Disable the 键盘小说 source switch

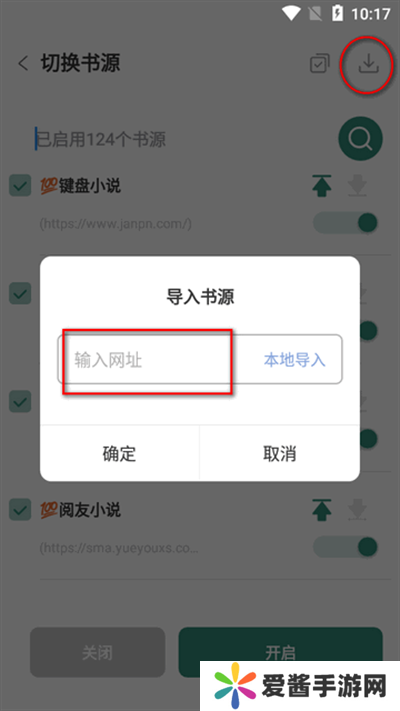(x=346, y=223)
